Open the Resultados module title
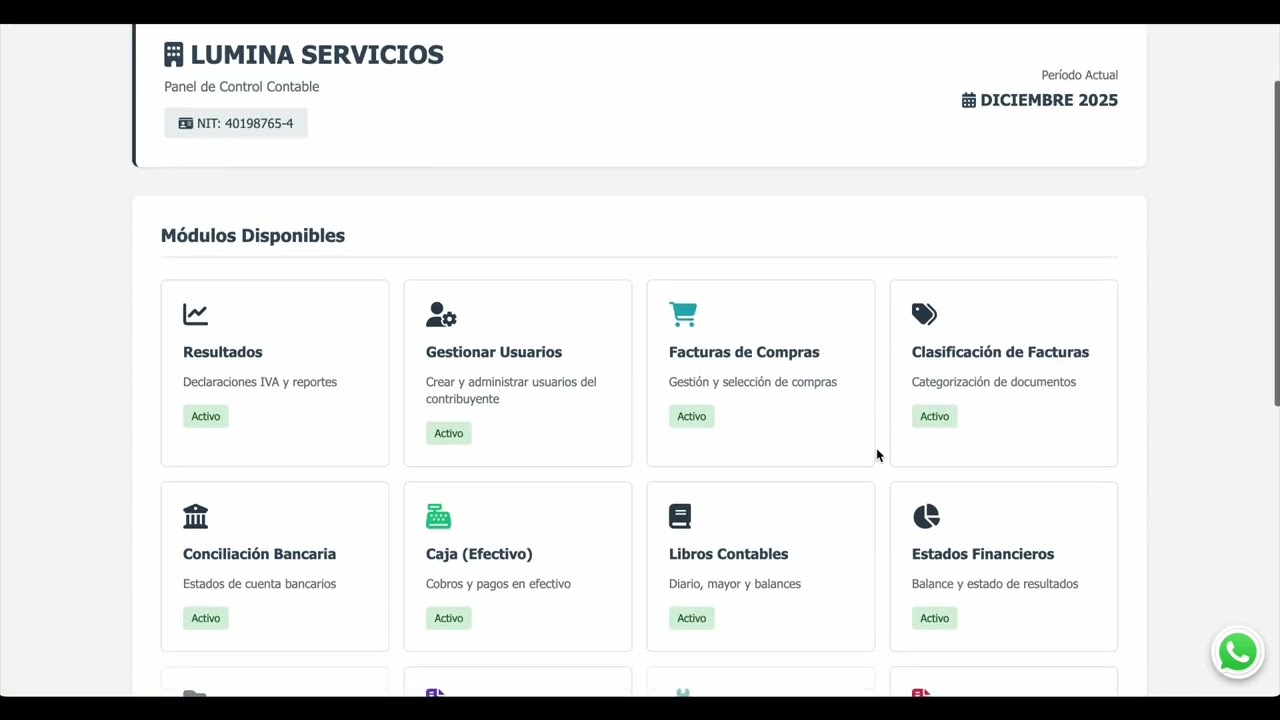1280x720 pixels. (222, 352)
